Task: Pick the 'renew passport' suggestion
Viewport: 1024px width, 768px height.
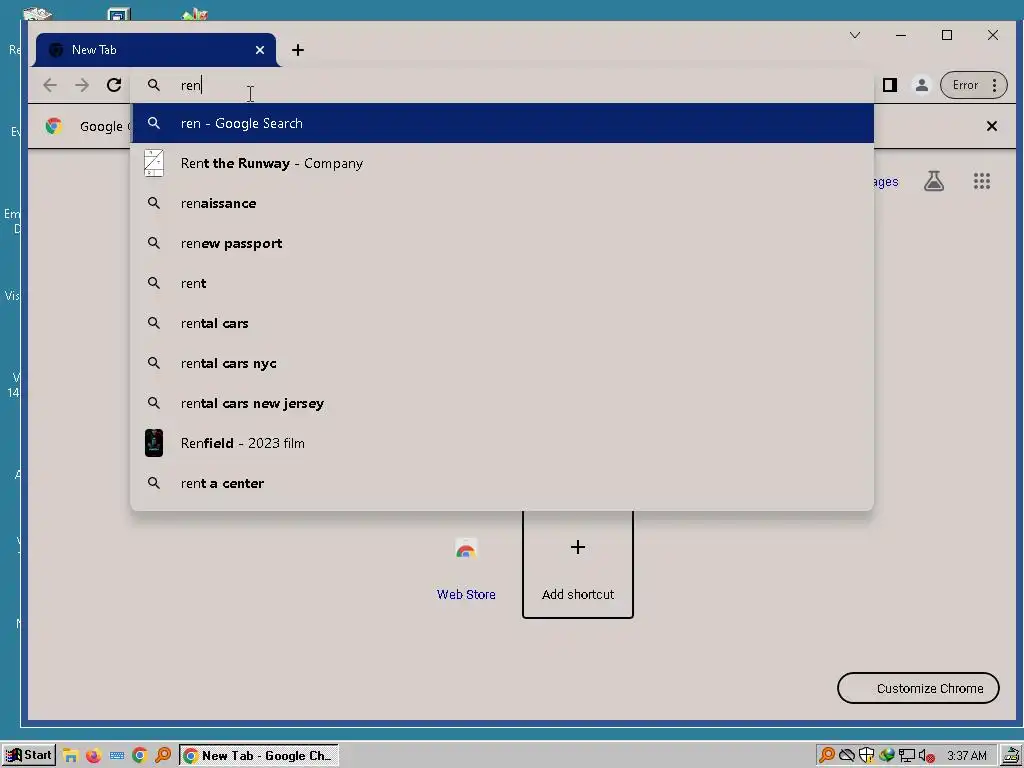Action: (x=502, y=243)
